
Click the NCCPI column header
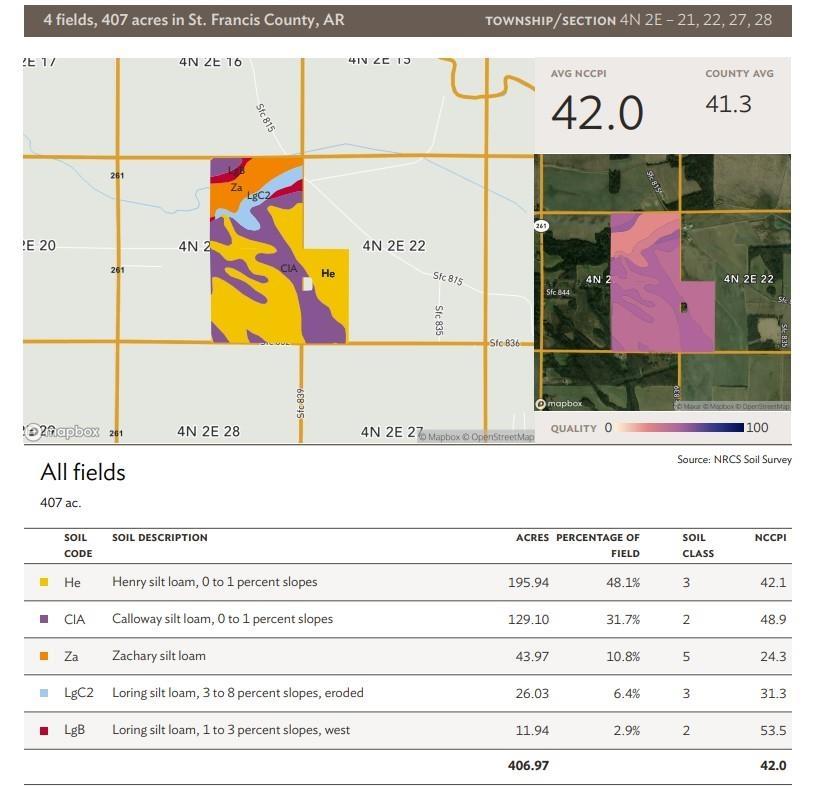pyautogui.click(x=770, y=538)
